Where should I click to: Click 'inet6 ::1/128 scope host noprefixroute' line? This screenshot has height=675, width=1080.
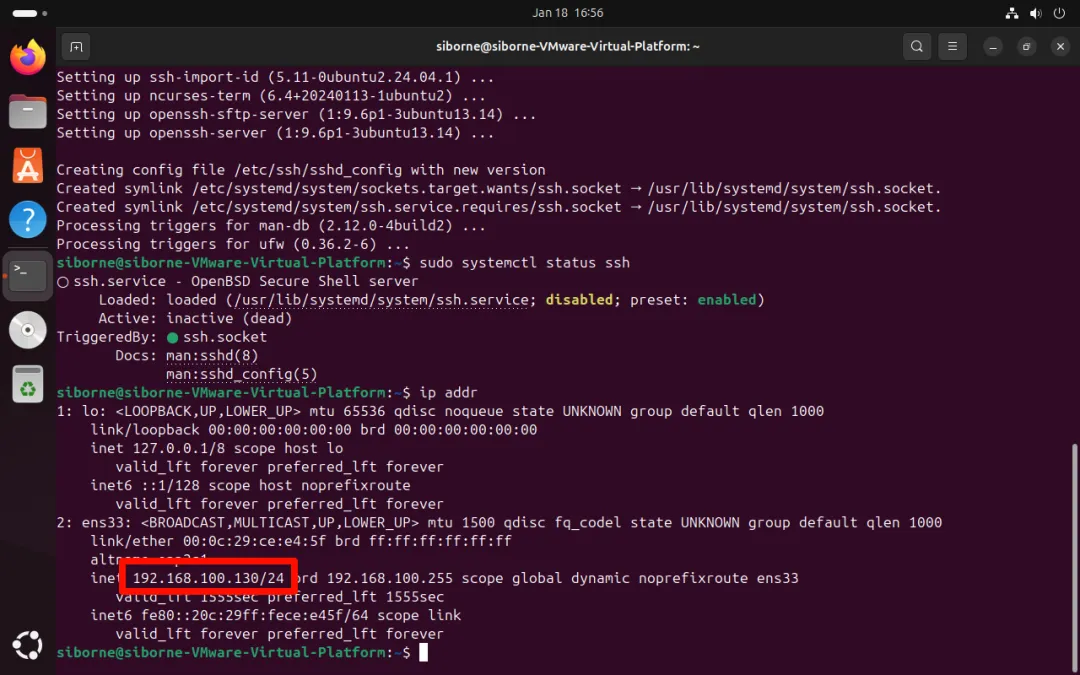point(251,486)
